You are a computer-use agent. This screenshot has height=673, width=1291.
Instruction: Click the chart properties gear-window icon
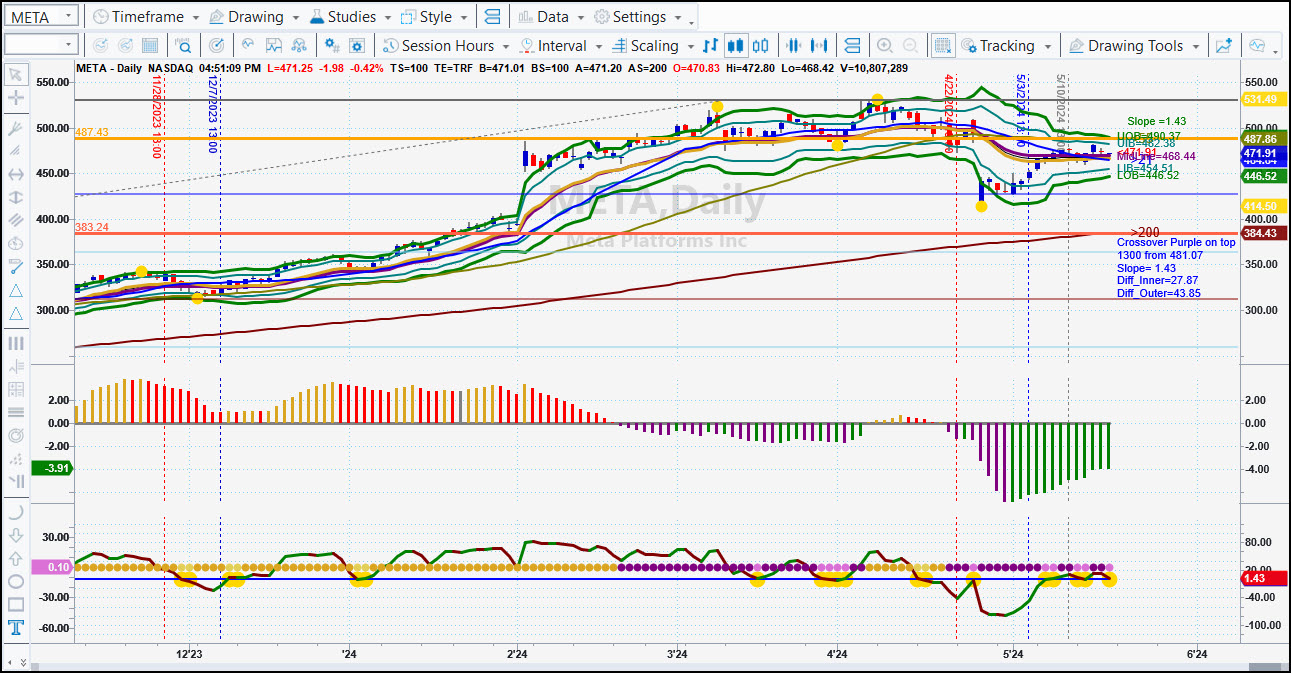point(356,45)
